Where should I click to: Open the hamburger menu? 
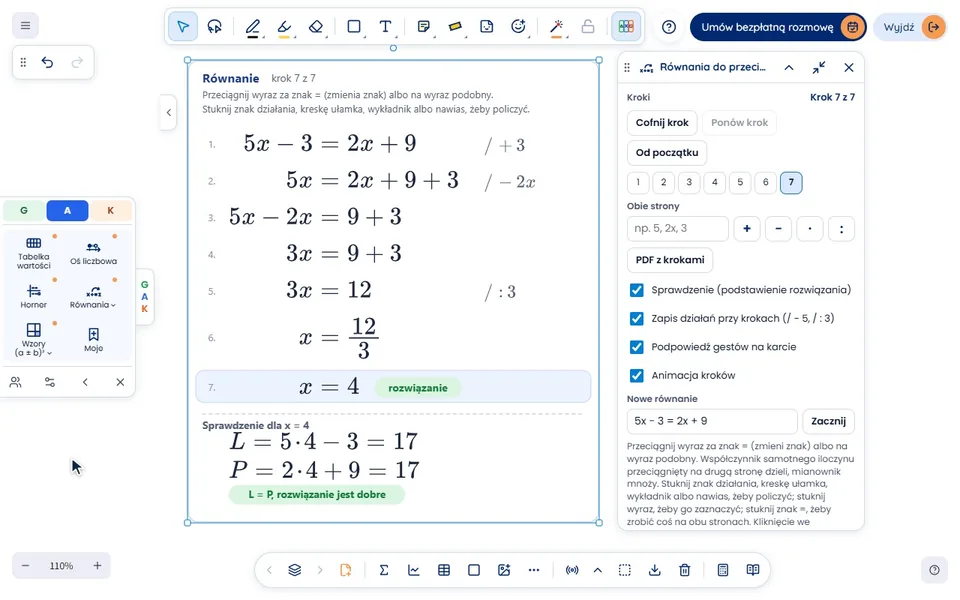click(x=25, y=25)
